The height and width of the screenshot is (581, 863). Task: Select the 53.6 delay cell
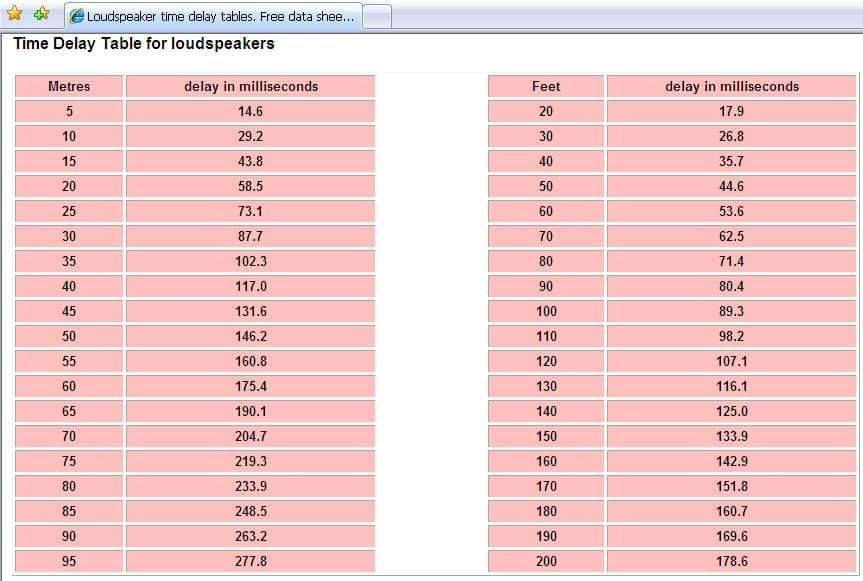tap(731, 211)
